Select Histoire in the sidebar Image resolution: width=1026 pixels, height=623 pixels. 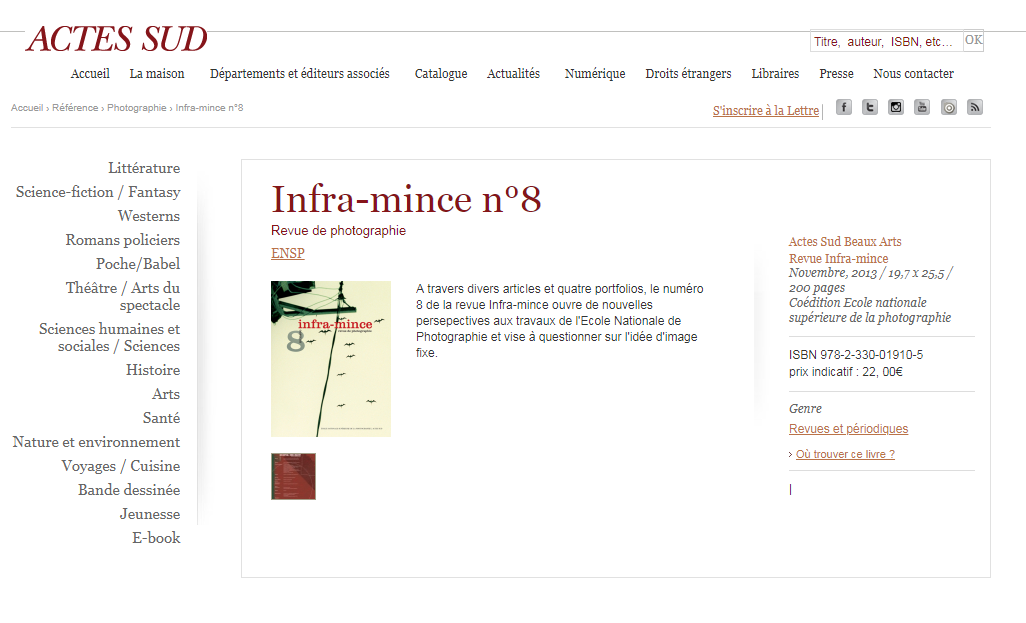[x=153, y=370]
